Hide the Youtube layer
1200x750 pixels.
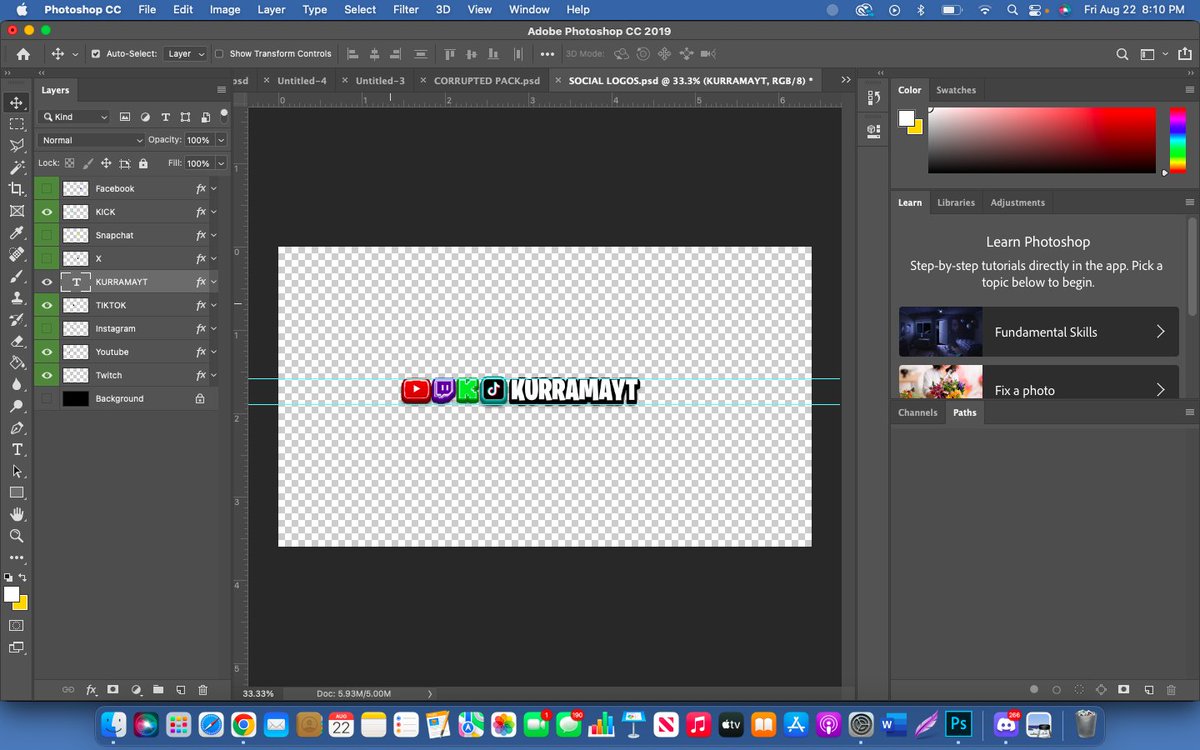tap(46, 352)
